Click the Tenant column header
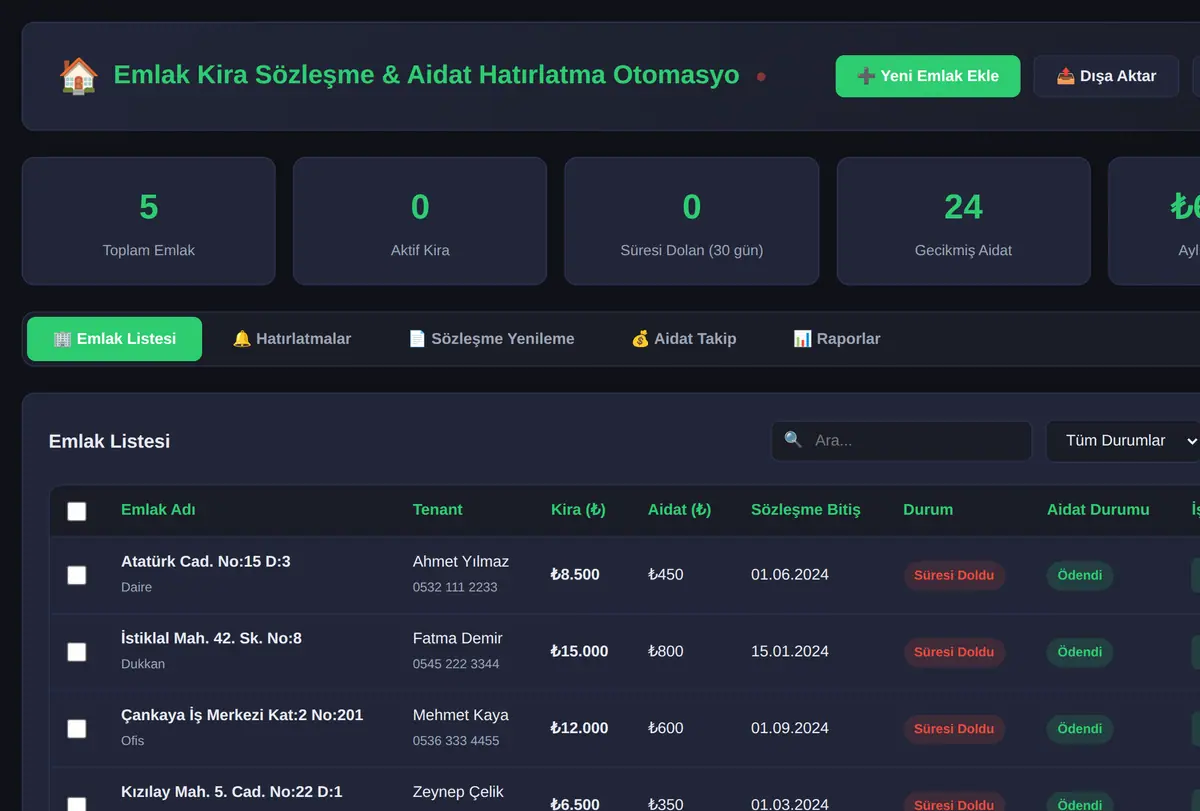 click(438, 510)
